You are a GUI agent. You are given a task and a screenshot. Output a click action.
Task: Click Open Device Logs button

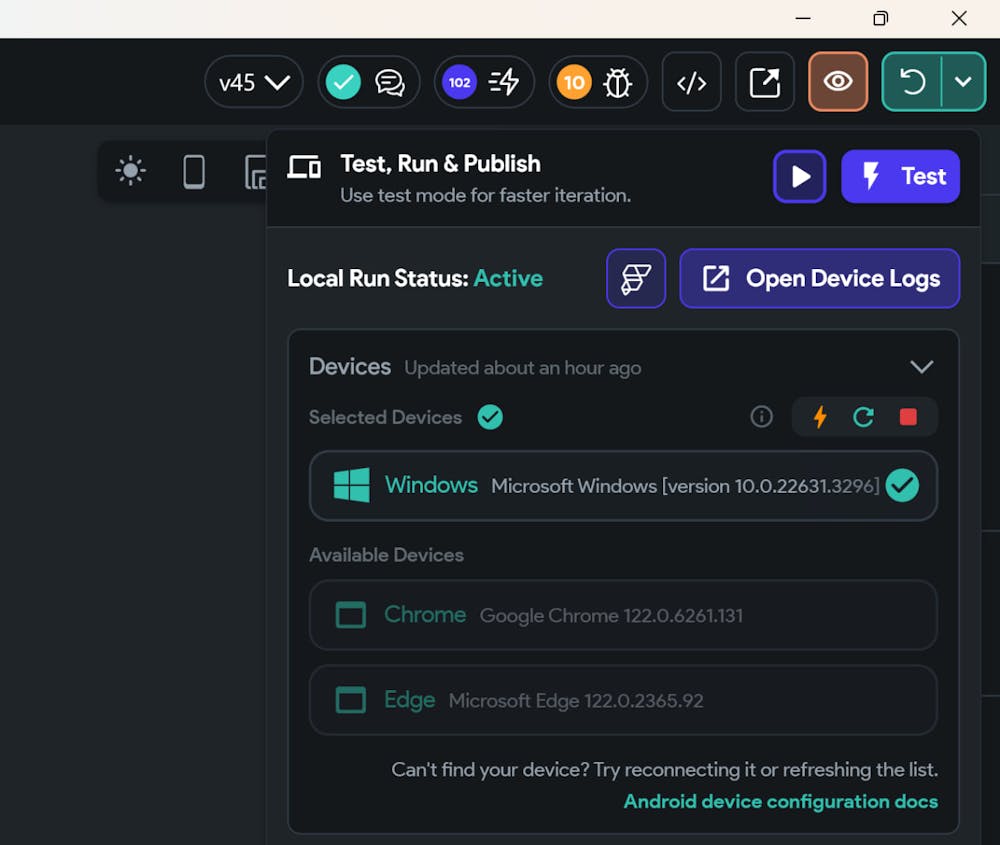click(x=820, y=278)
